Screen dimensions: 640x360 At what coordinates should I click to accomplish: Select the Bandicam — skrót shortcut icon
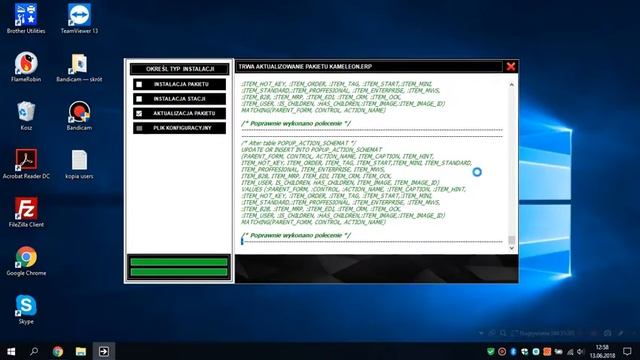[x=79, y=67]
